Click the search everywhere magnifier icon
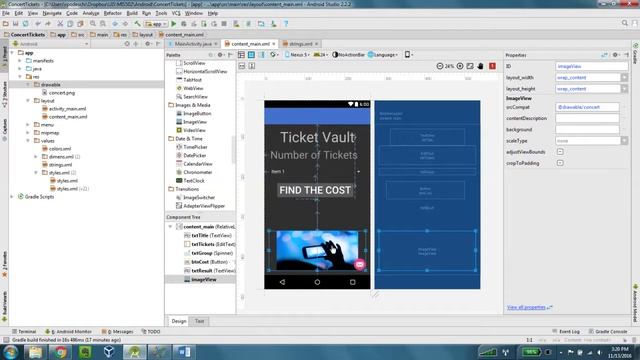 pos(624,23)
